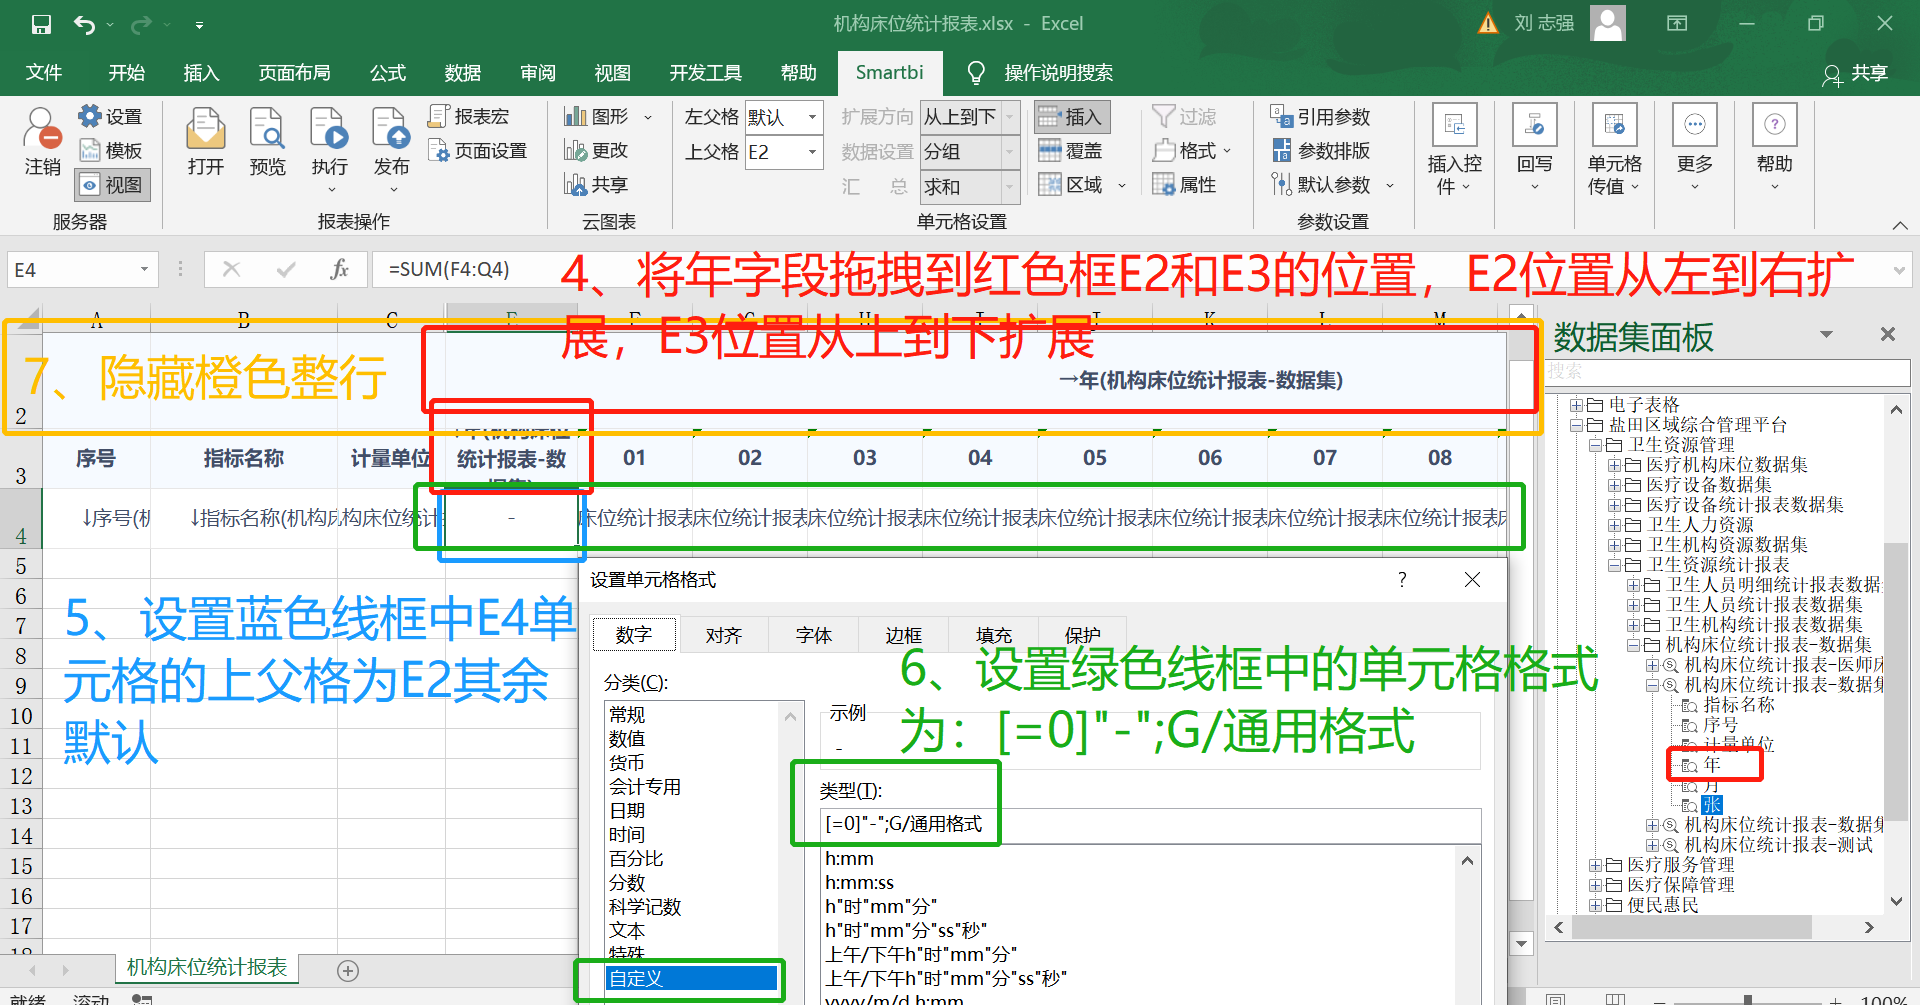Image resolution: width=1920 pixels, height=1005 pixels.
Task: Open the 公式 ribbon tab
Action: 388,73
